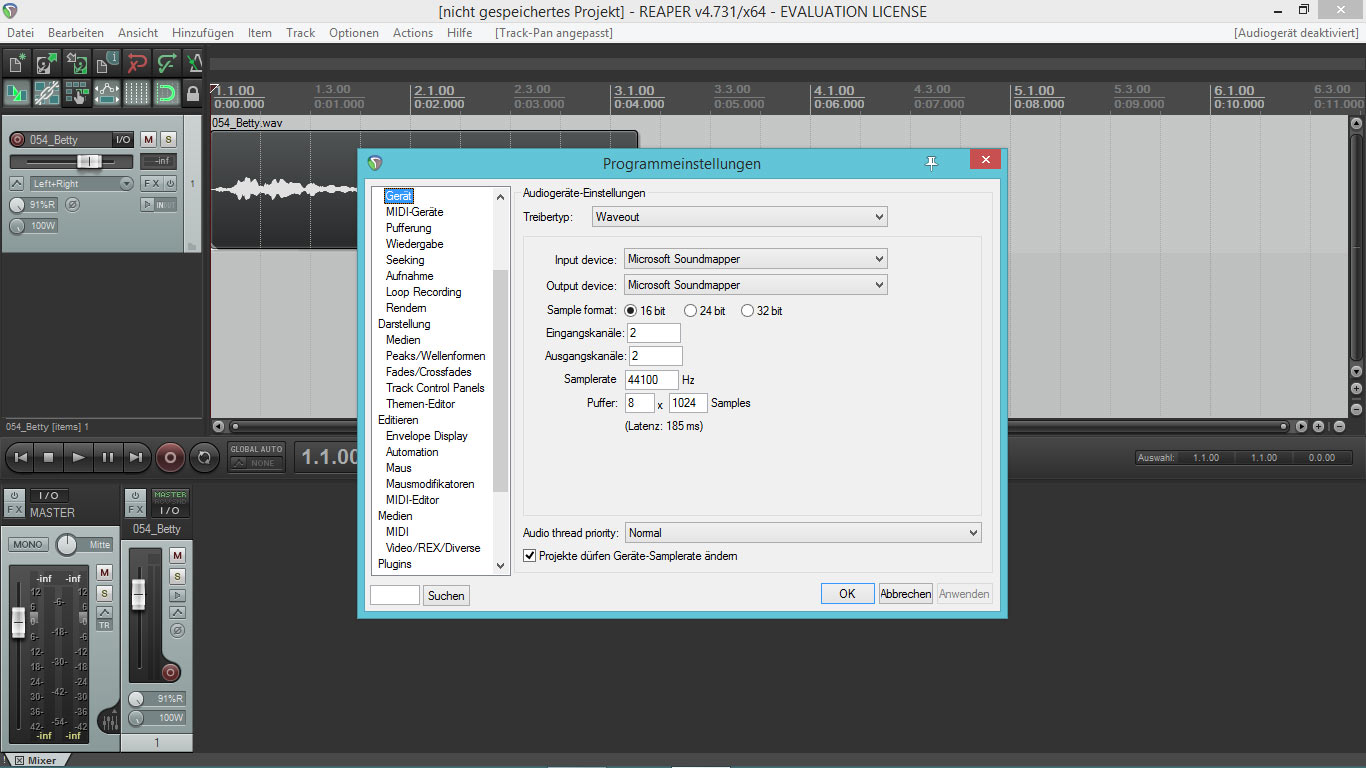1366x768 pixels.
Task: Mute the 054_Betty track in the track panel
Action: pyautogui.click(x=148, y=139)
